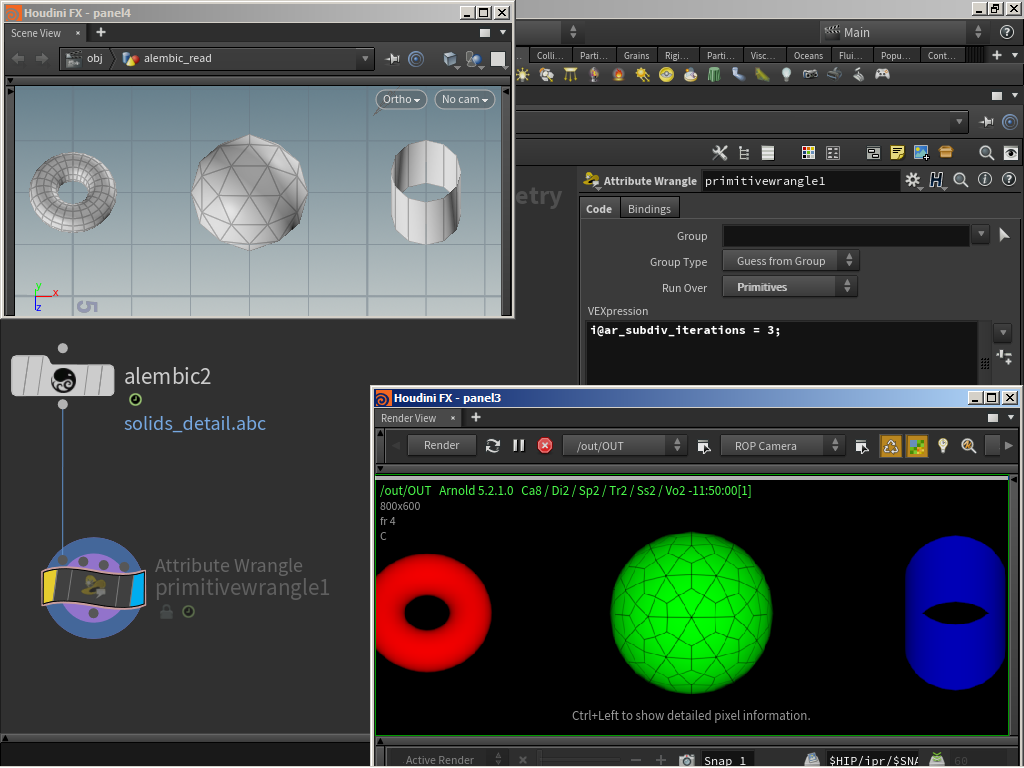Click the camera chooser icon after ROP Camera

tap(862, 446)
